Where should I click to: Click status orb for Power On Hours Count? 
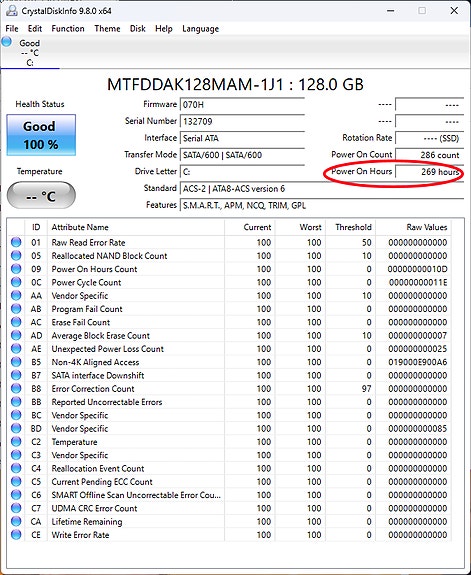coord(16,269)
